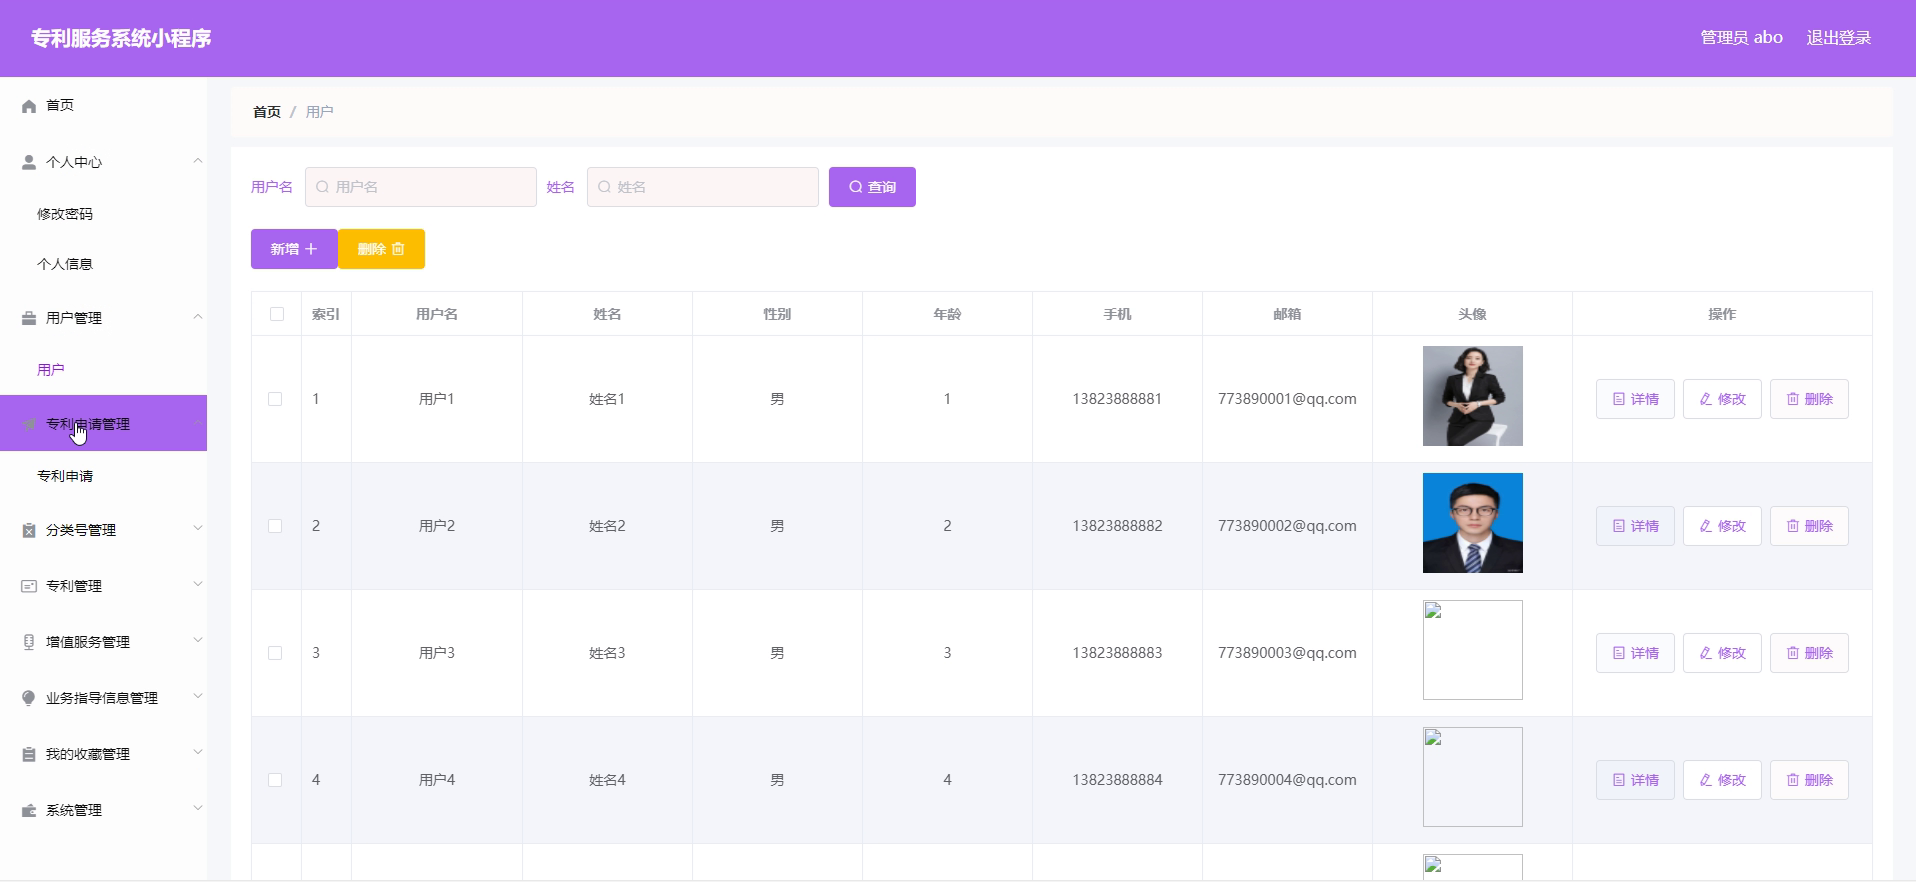Click the plus icon on 新增 button
1916x882 pixels.
point(311,249)
